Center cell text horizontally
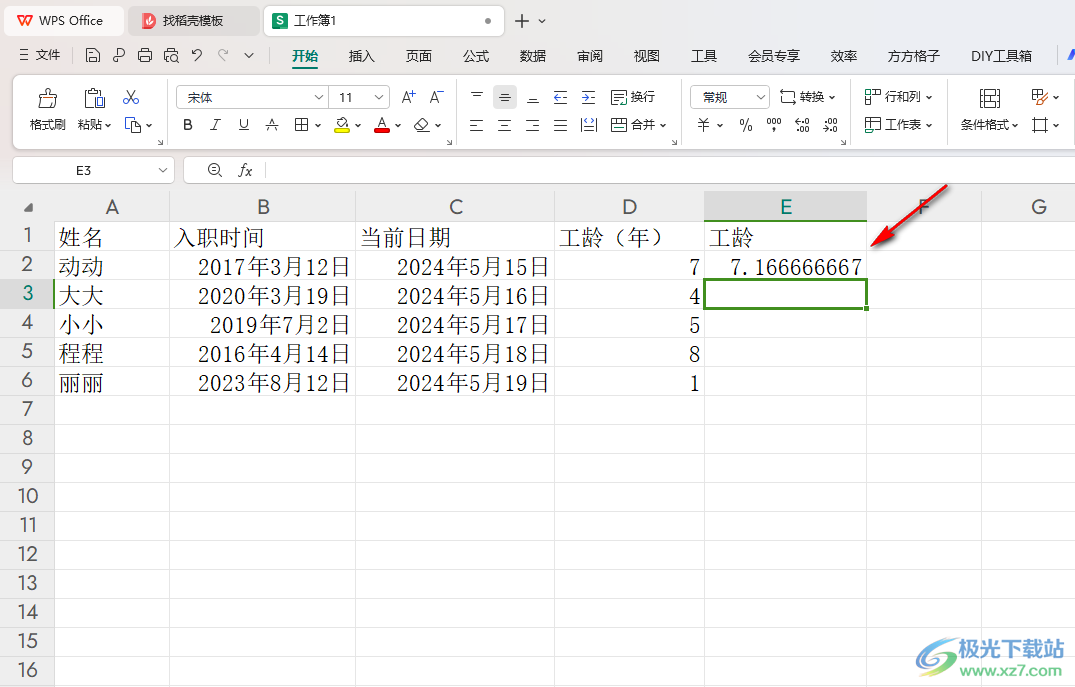Viewport: 1075px width, 687px height. click(x=505, y=125)
